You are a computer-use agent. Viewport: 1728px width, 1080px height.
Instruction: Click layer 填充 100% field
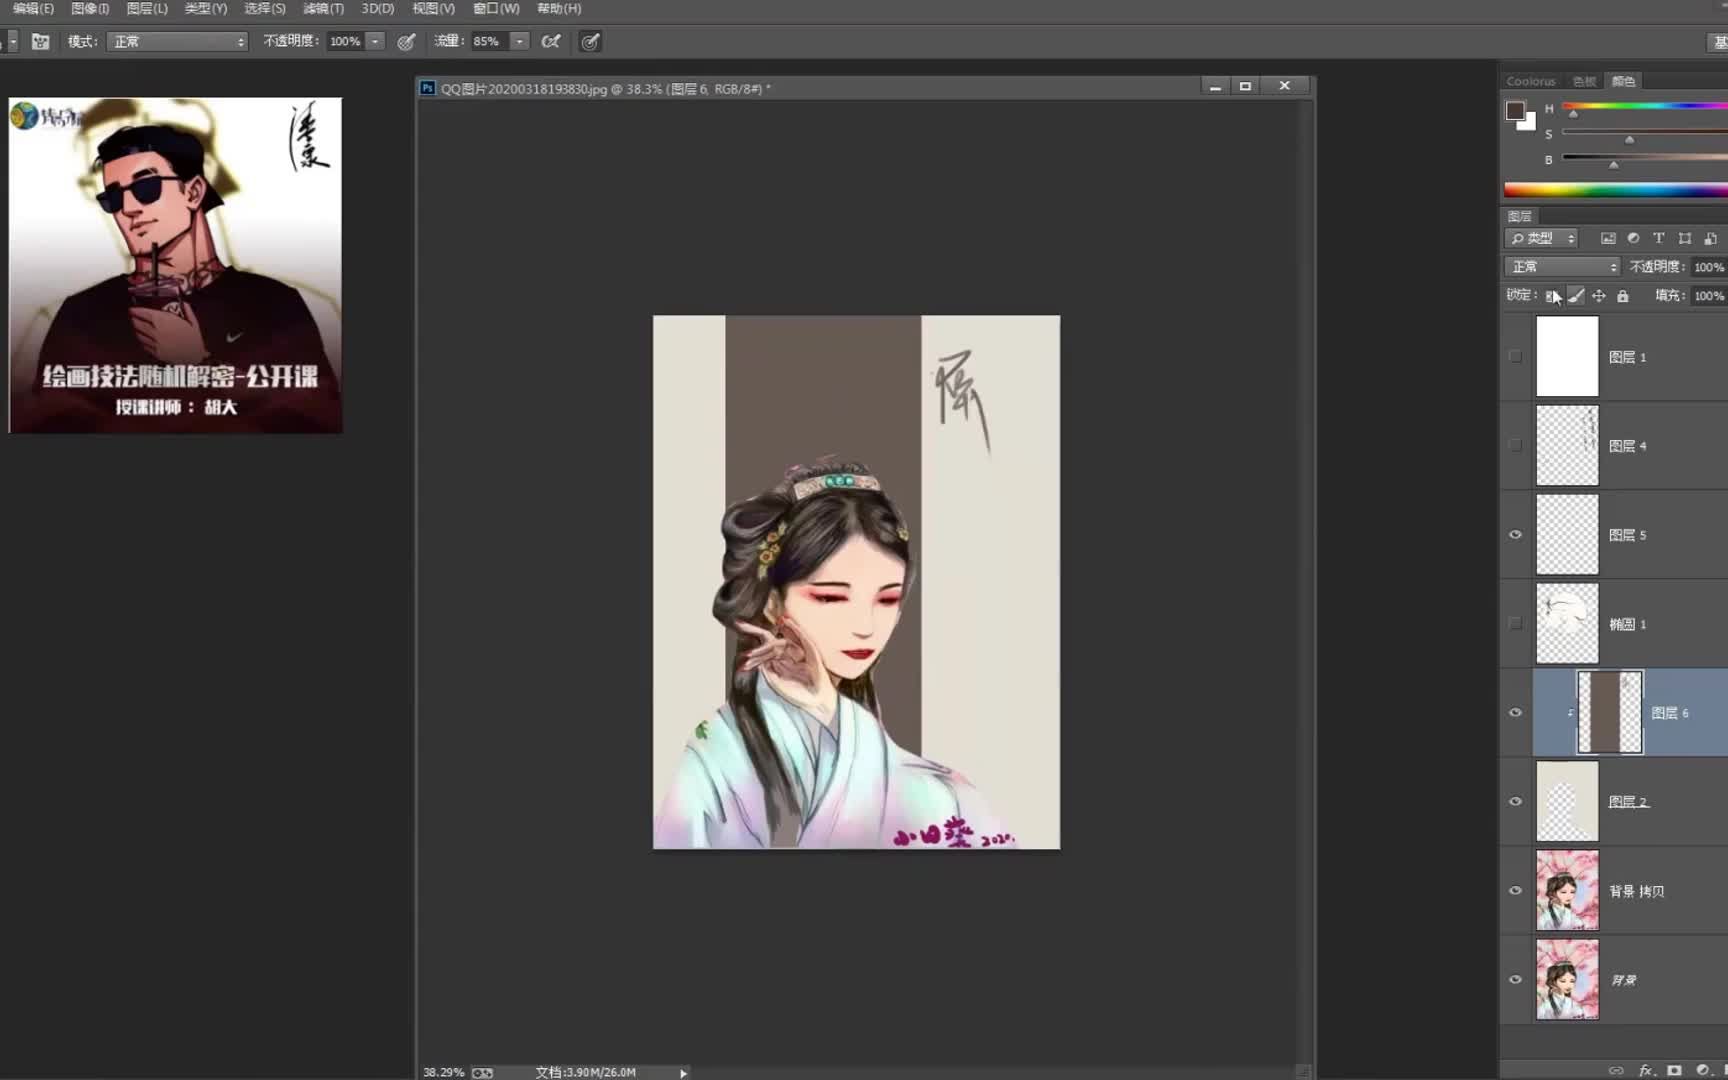point(1708,296)
